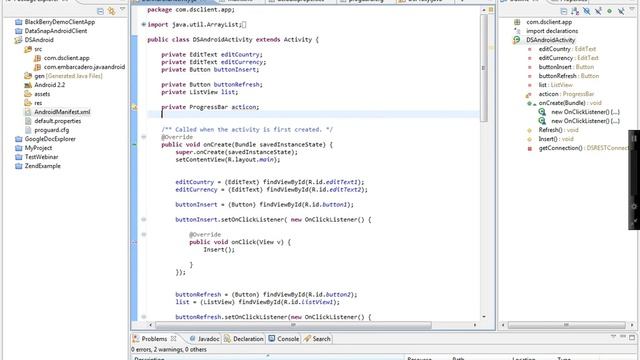Switch to the Search tab

coord(317,339)
